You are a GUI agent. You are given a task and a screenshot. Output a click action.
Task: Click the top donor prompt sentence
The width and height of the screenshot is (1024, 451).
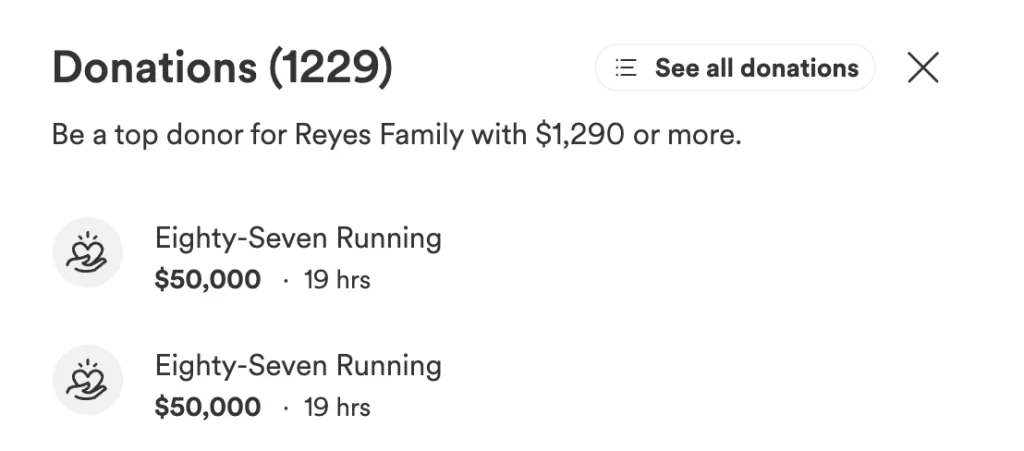(397, 134)
